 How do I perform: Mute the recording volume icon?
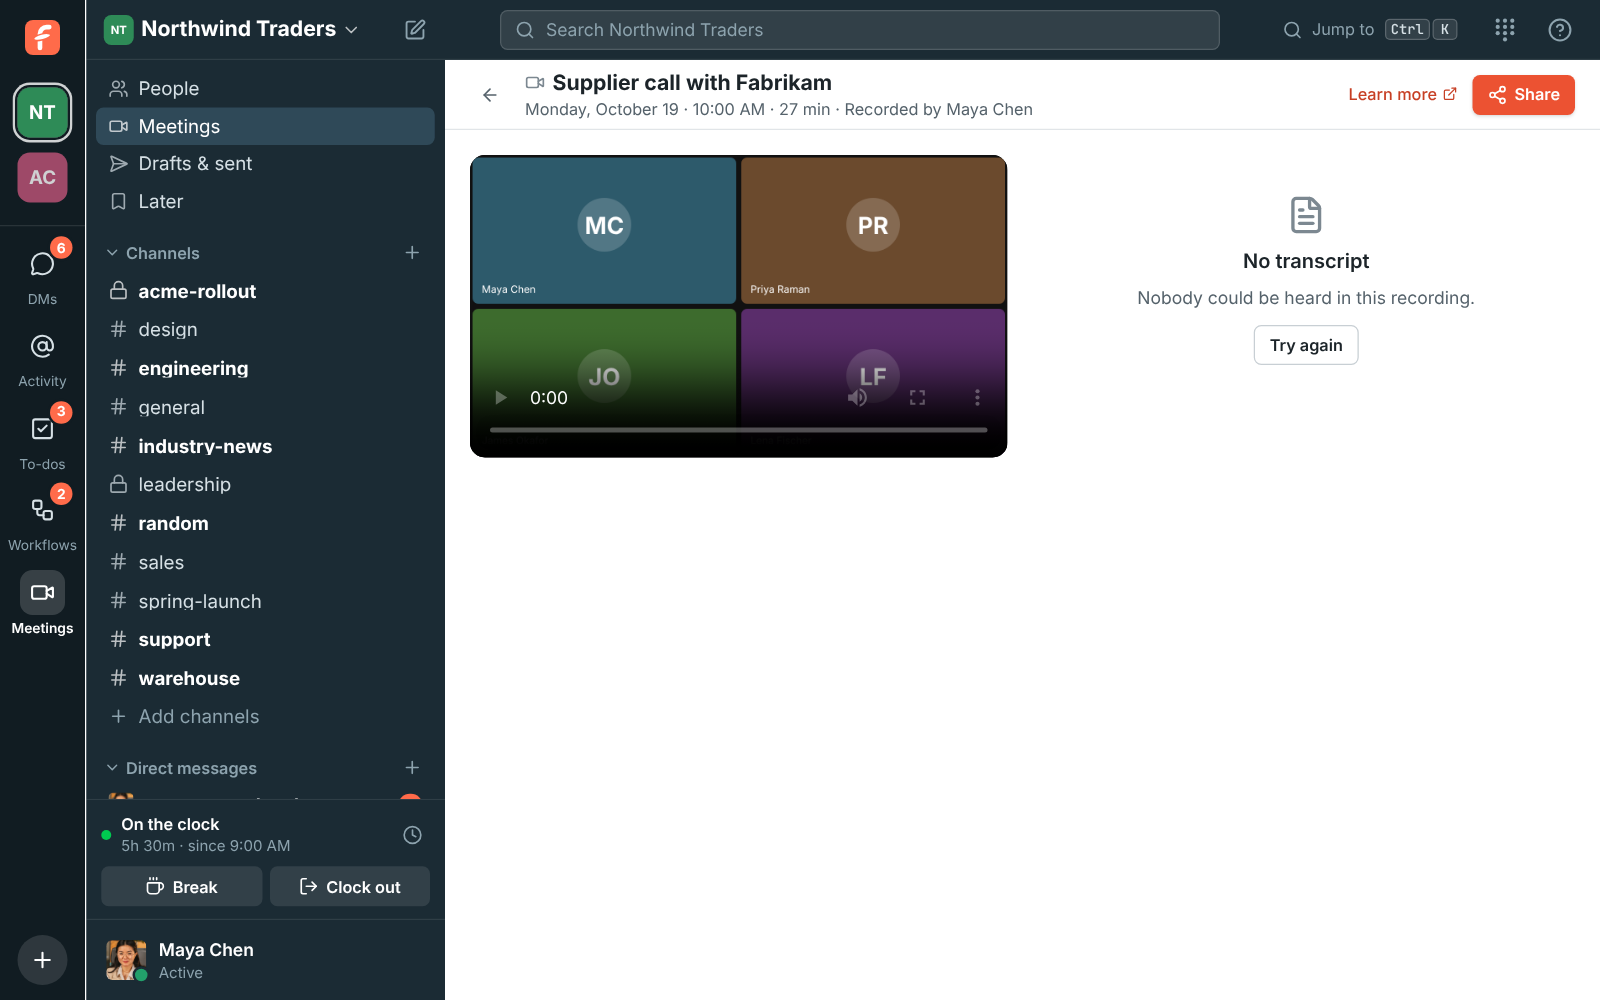857,398
